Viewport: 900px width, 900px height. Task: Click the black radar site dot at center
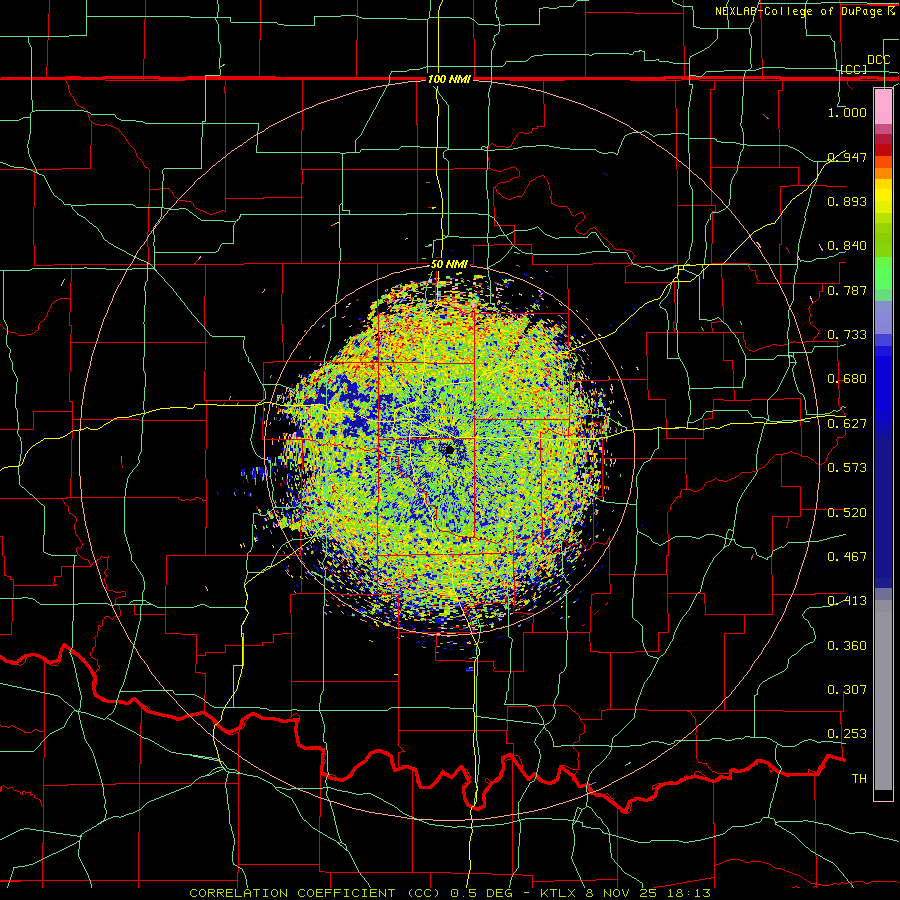(x=450, y=449)
